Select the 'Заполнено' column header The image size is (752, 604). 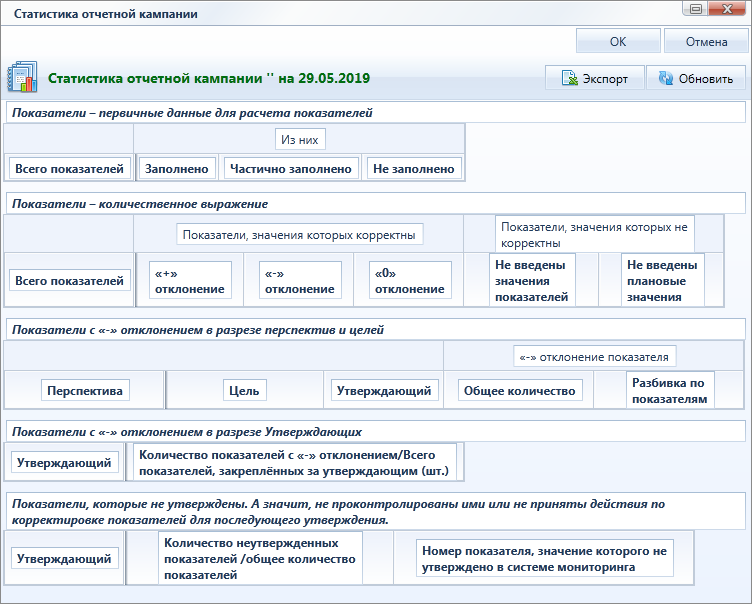(176, 169)
